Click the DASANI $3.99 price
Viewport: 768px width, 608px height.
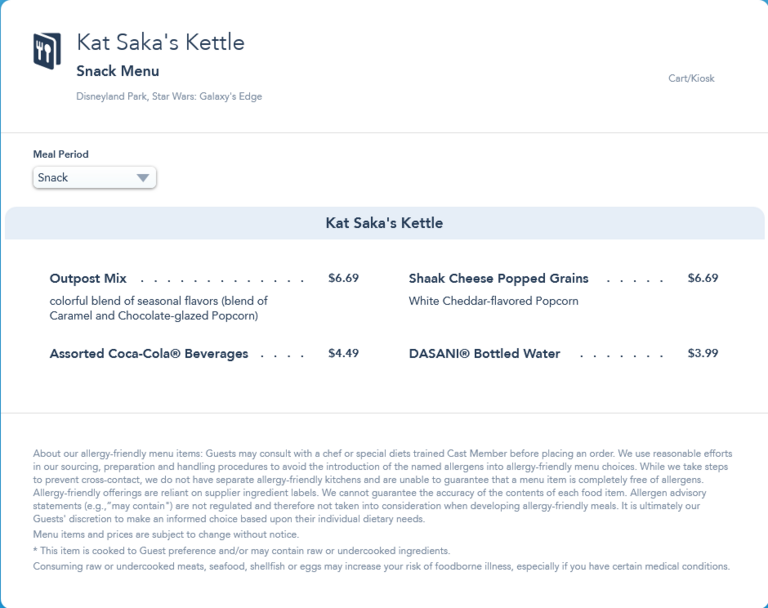point(702,353)
